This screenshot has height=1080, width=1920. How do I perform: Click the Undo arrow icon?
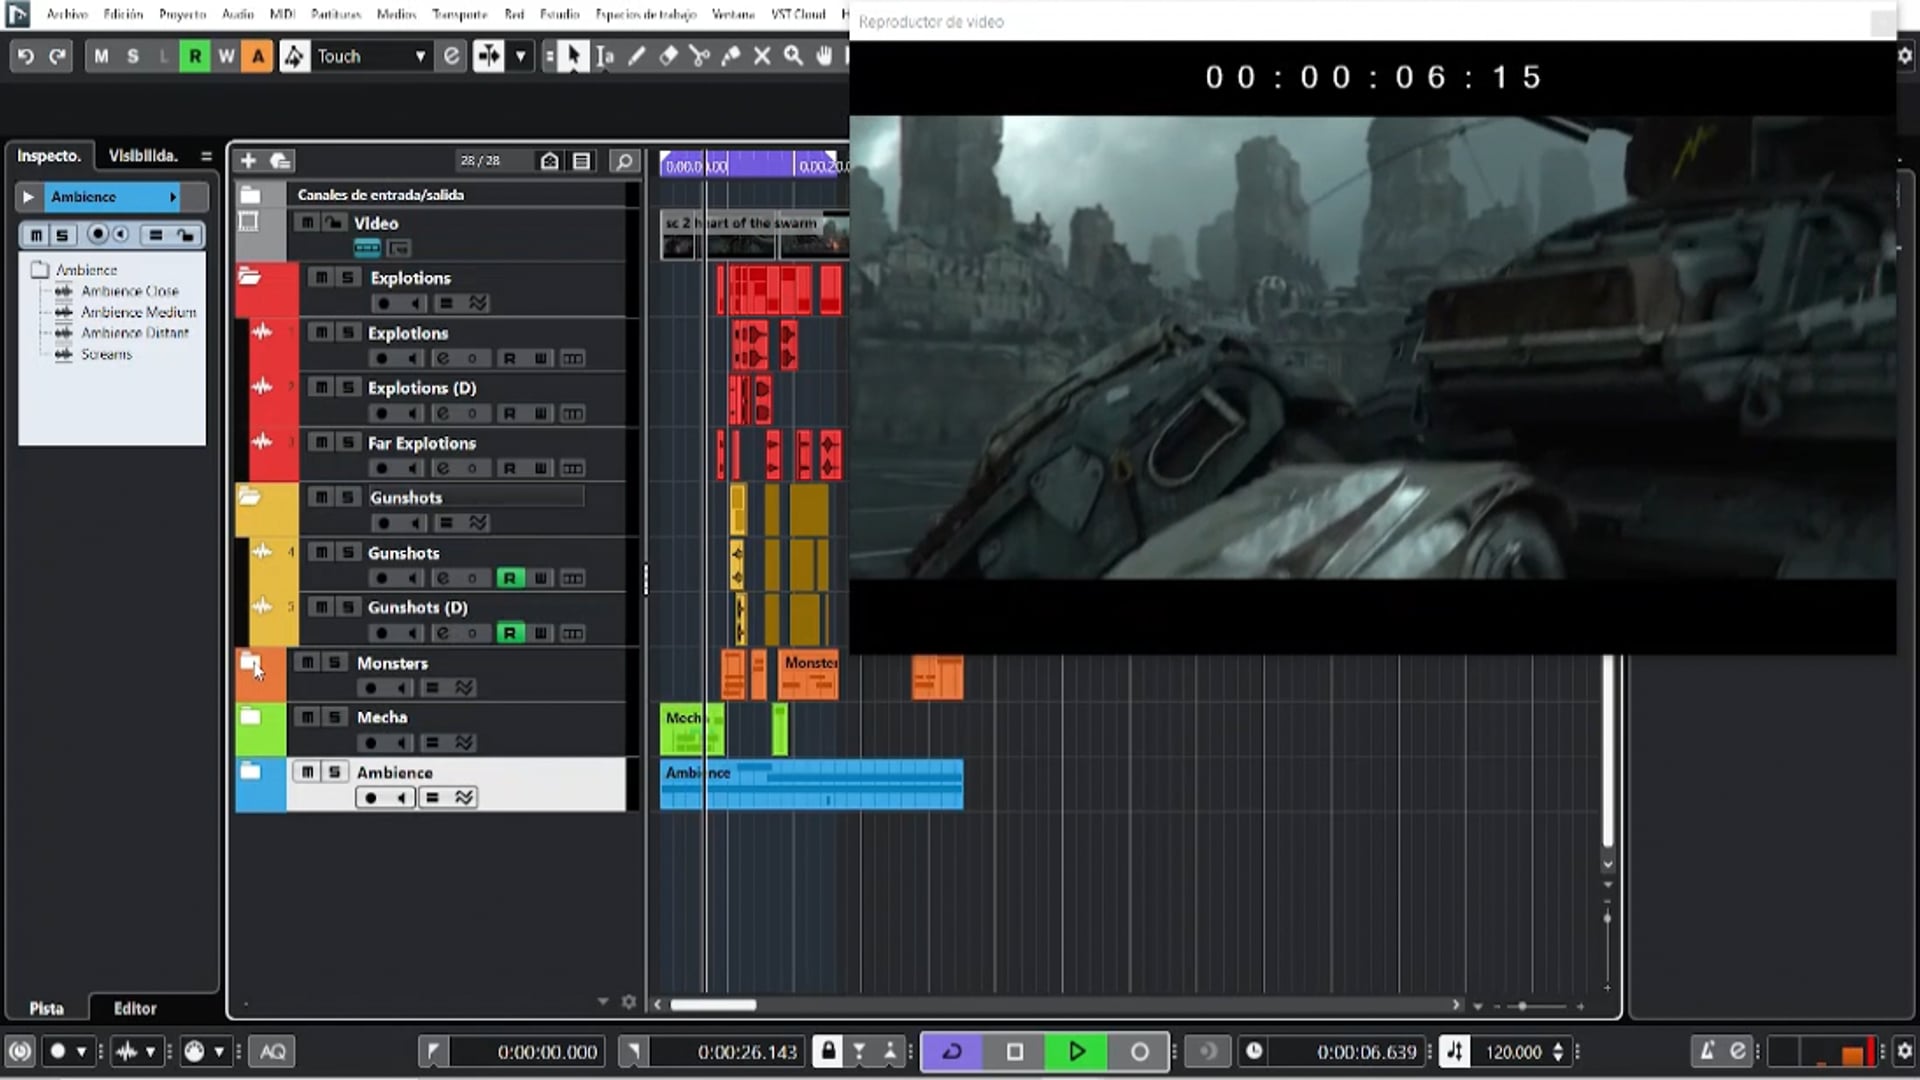(x=26, y=56)
